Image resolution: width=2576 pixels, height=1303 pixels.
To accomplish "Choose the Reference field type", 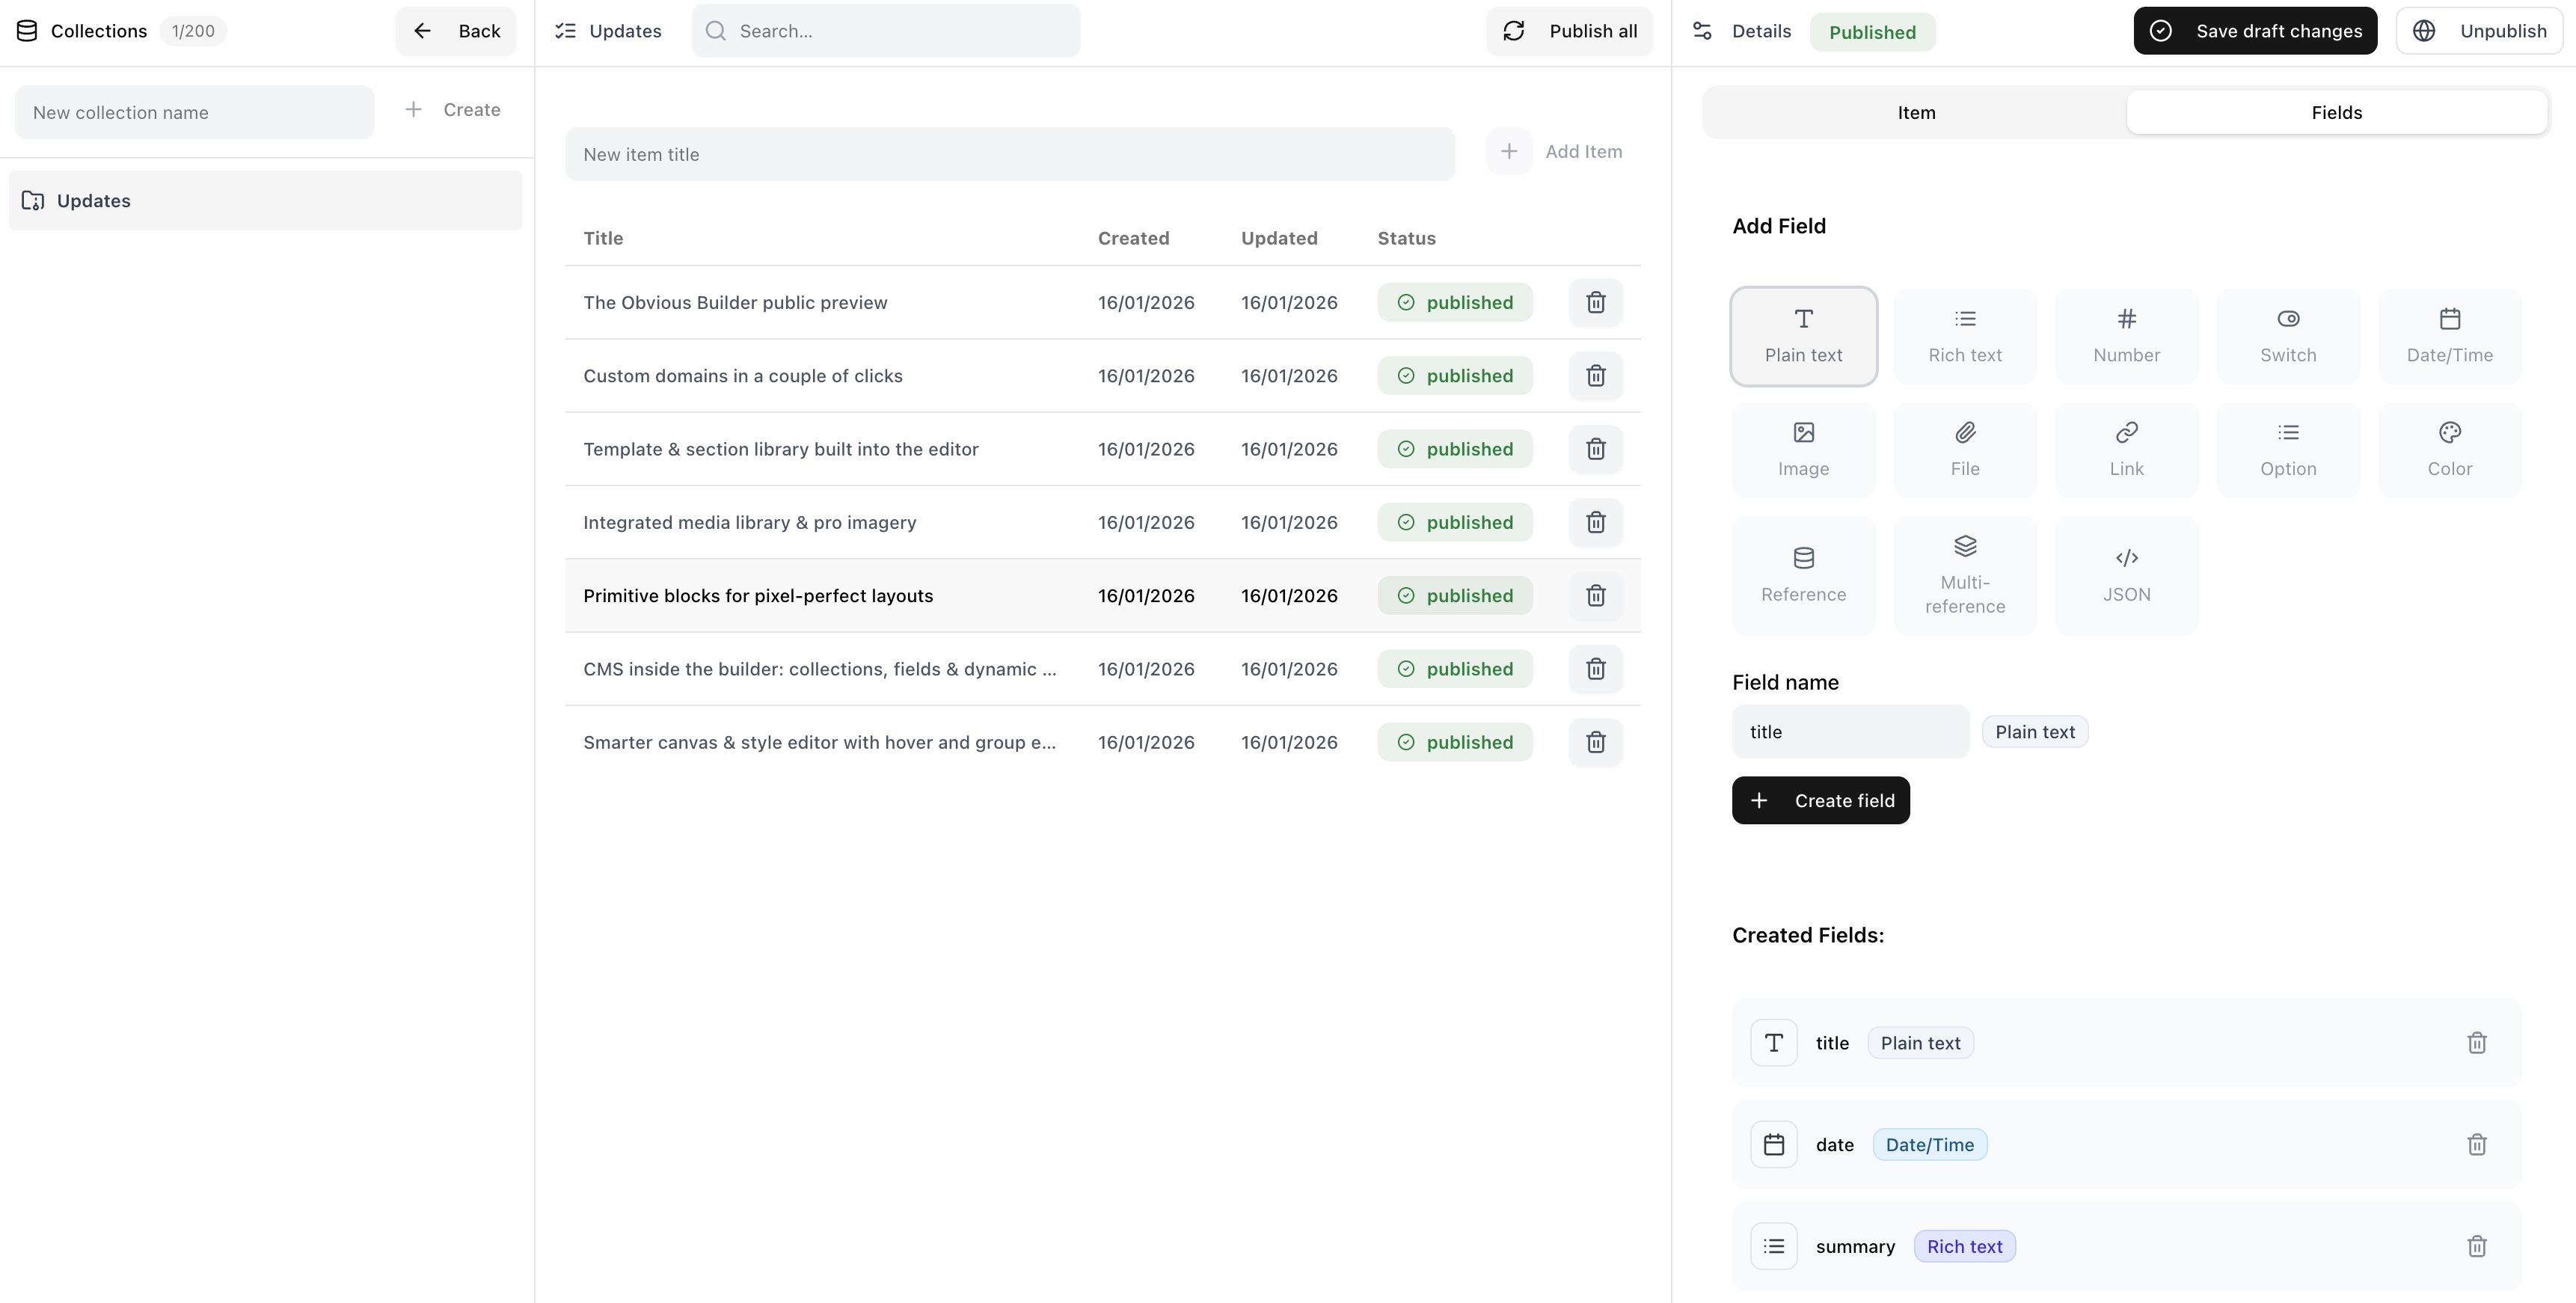I will click(x=1803, y=575).
